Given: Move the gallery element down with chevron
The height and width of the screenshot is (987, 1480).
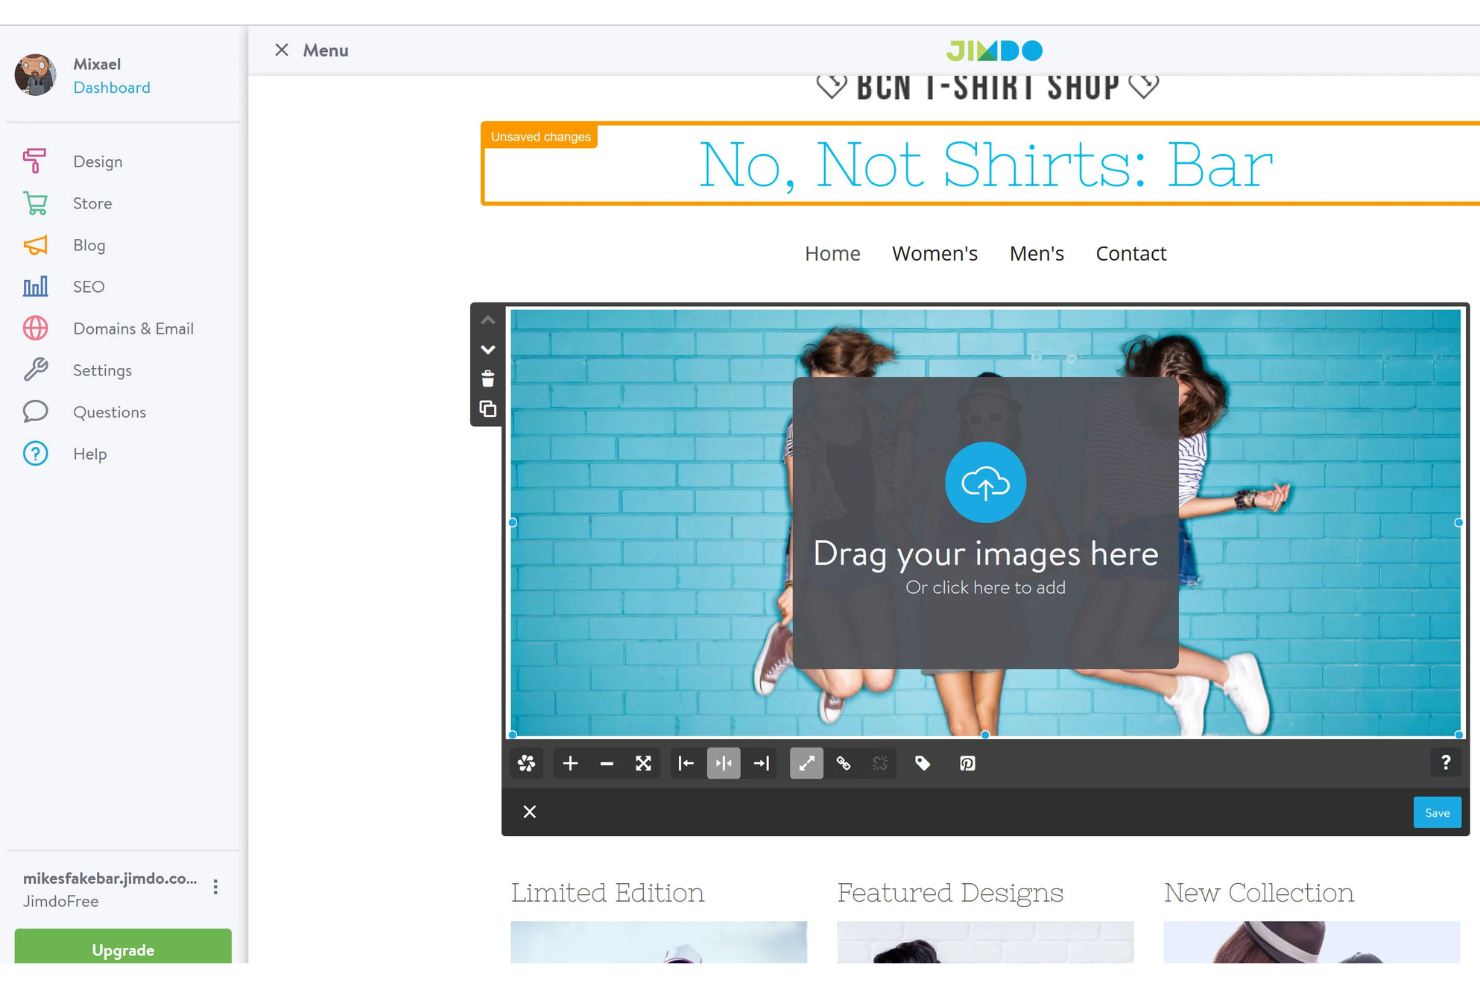Looking at the screenshot, I should click(487, 349).
